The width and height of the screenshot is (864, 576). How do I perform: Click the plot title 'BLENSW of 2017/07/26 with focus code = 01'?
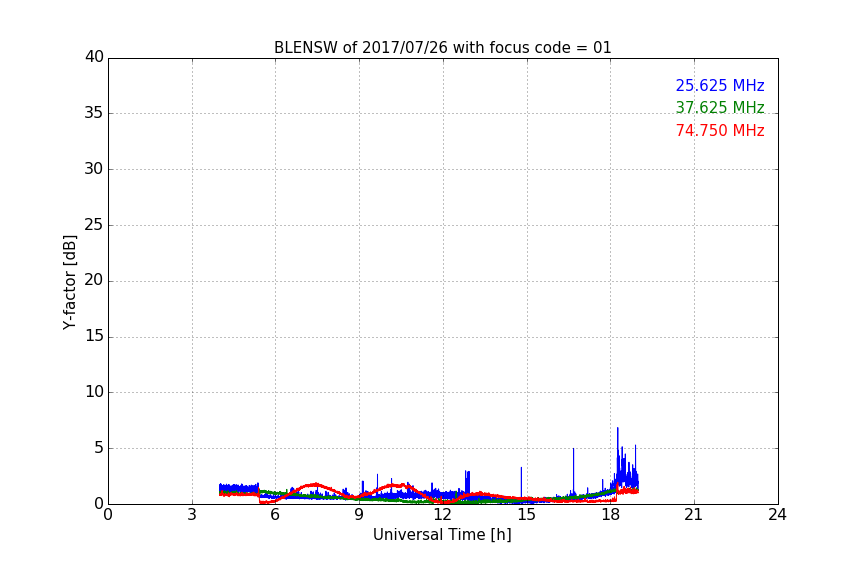pyautogui.click(x=442, y=48)
